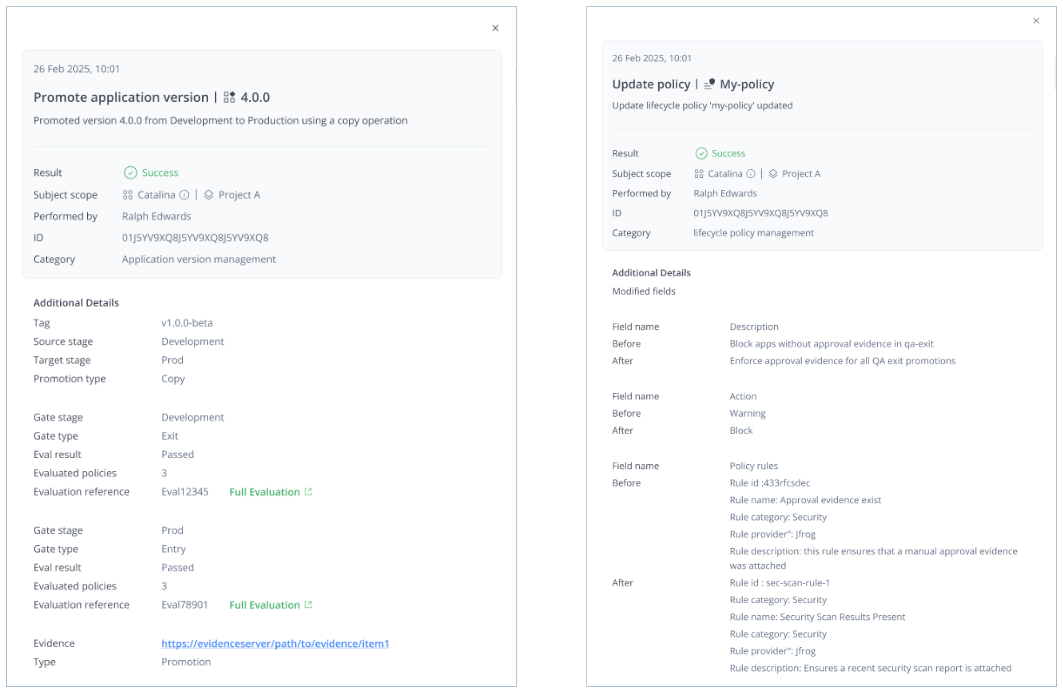Screen dimensions: 1063x694
Task: Click the Success checkmark in Update policy dialog
Action: (700, 153)
